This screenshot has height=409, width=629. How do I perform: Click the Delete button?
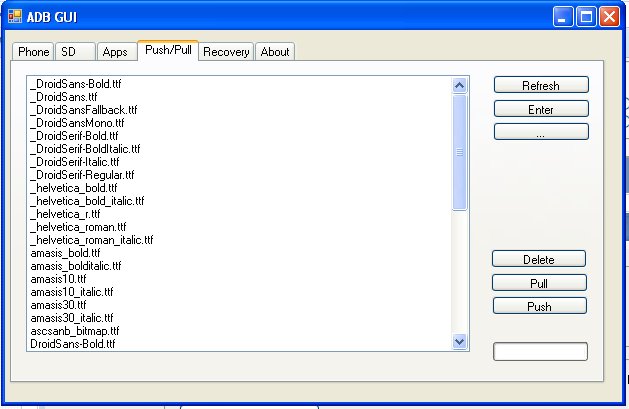coord(539,259)
